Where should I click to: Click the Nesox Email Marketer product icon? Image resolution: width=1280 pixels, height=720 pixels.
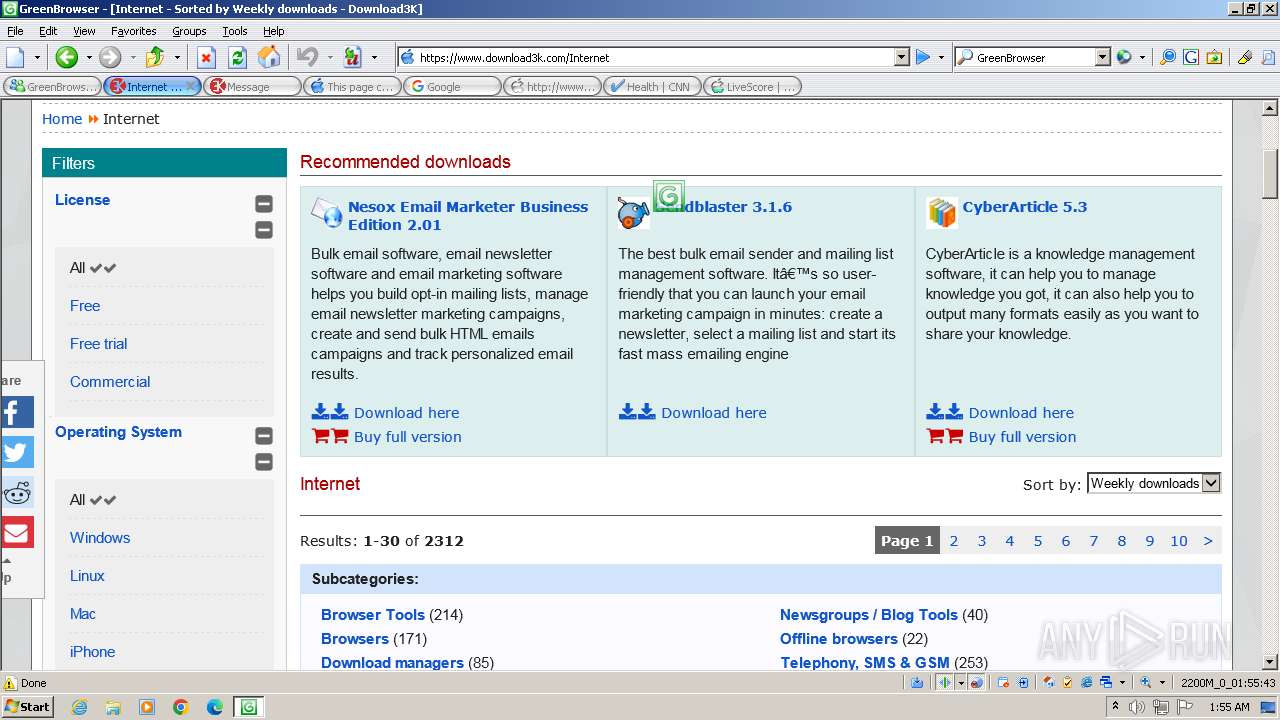pos(327,213)
